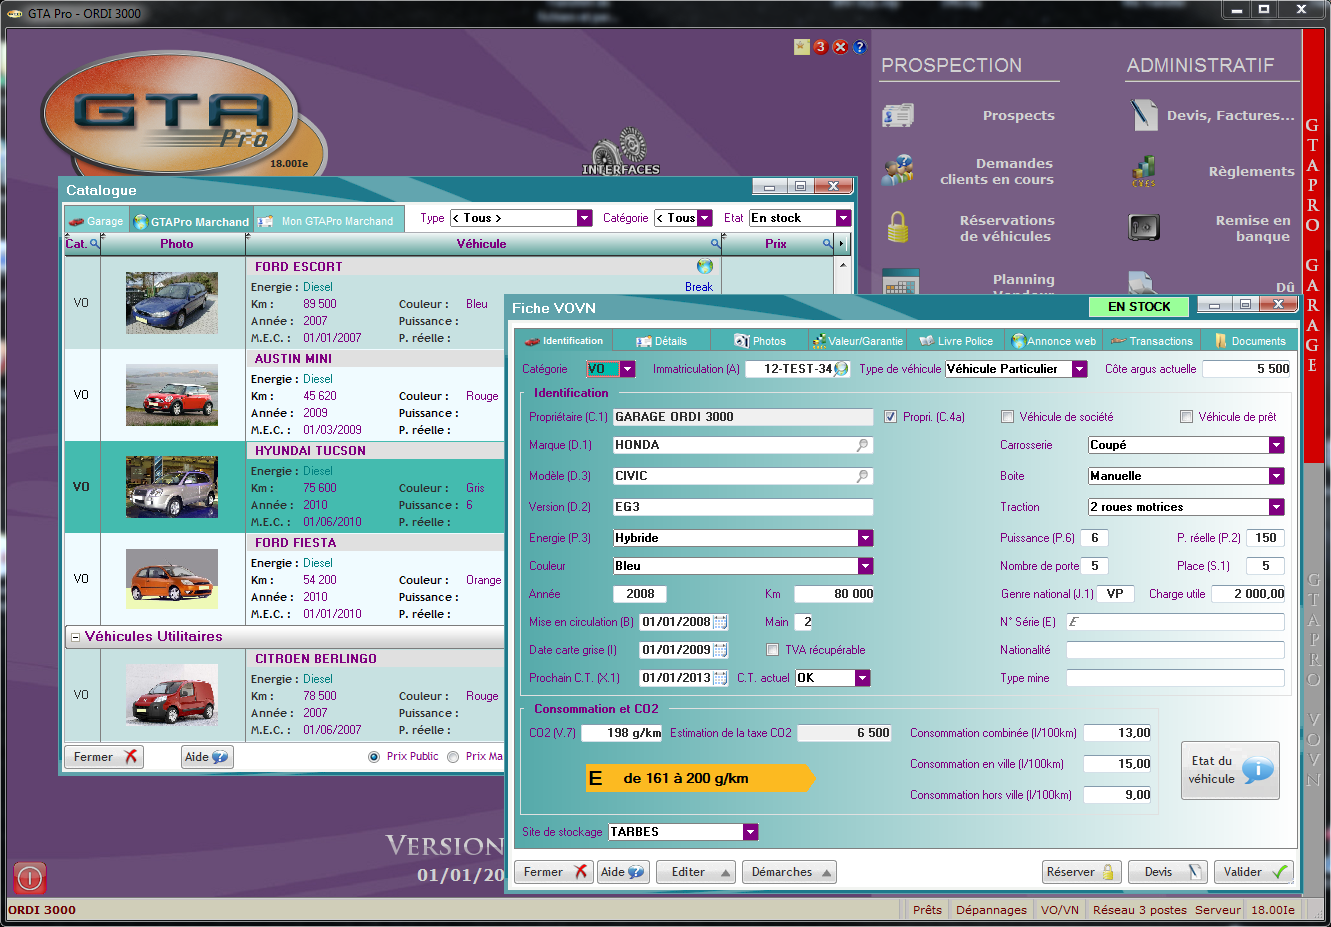Image resolution: width=1331 pixels, height=927 pixels.
Task: Open the Boite Manuelle dropdown
Action: [x=1277, y=476]
